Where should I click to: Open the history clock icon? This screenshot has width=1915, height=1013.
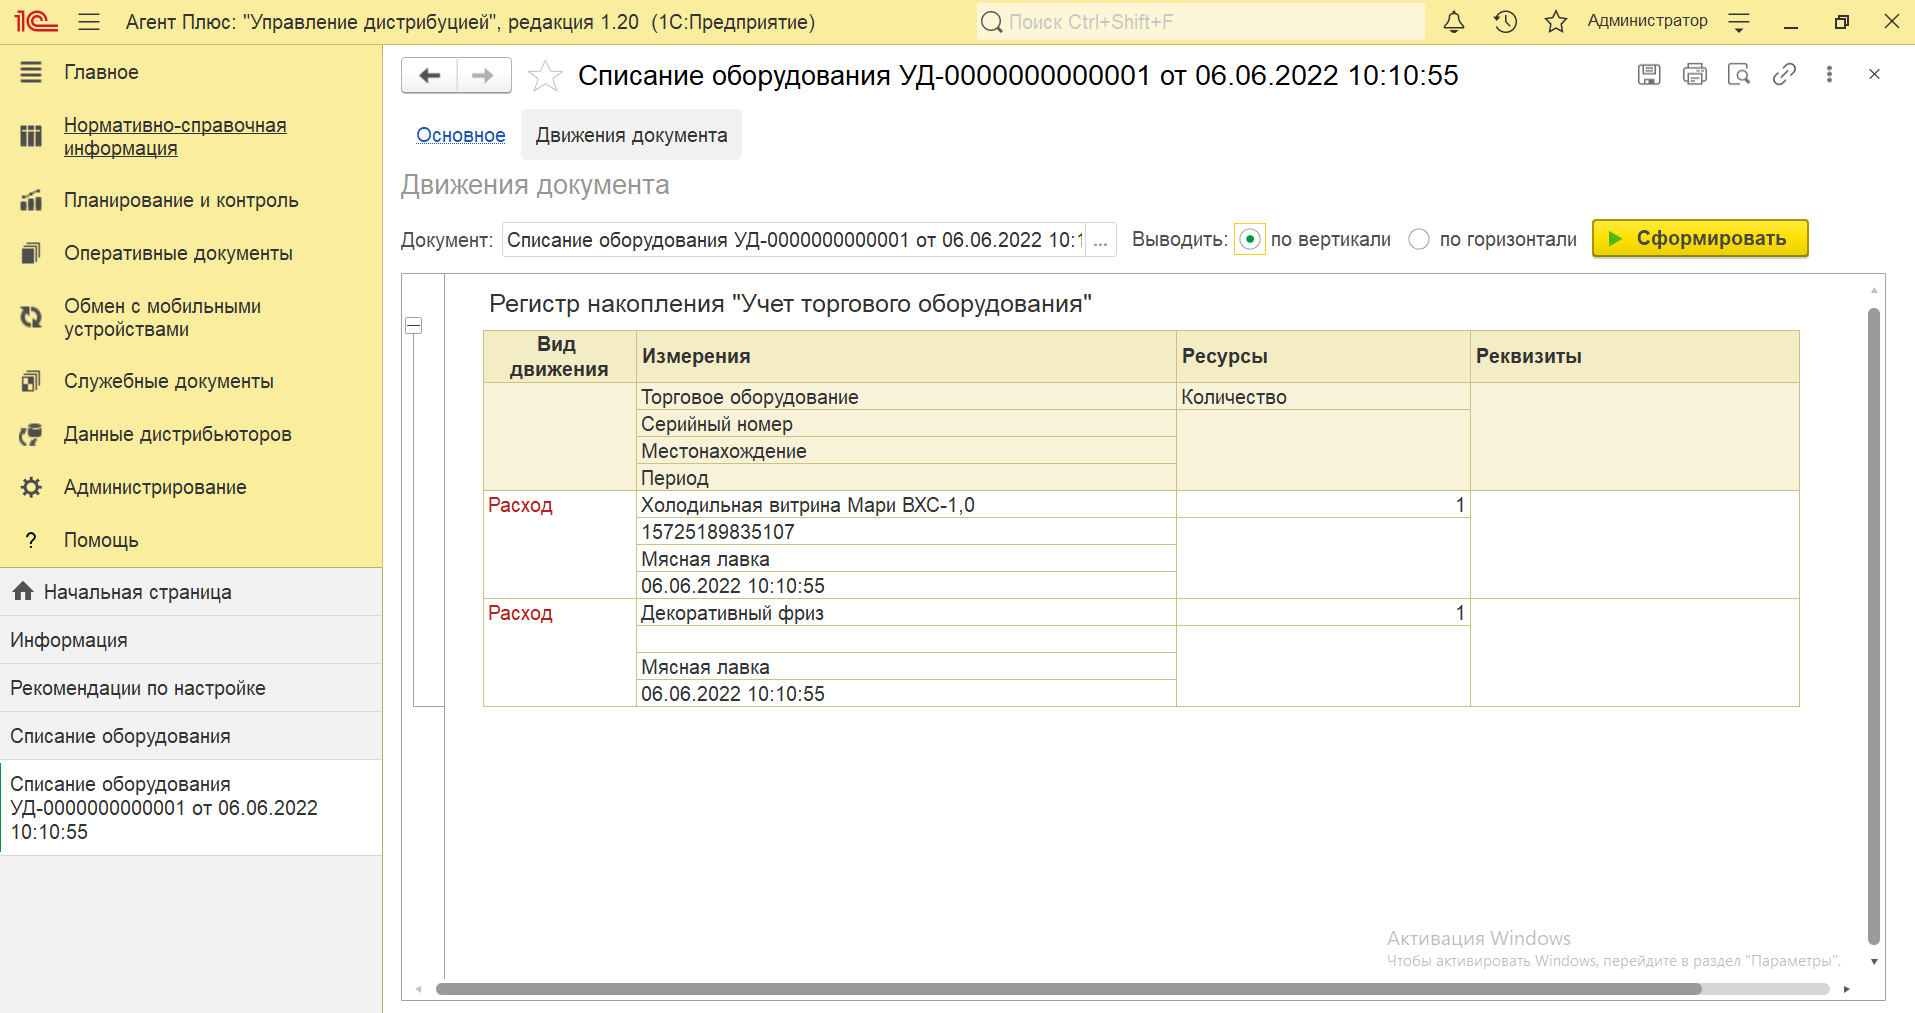point(1505,22)
